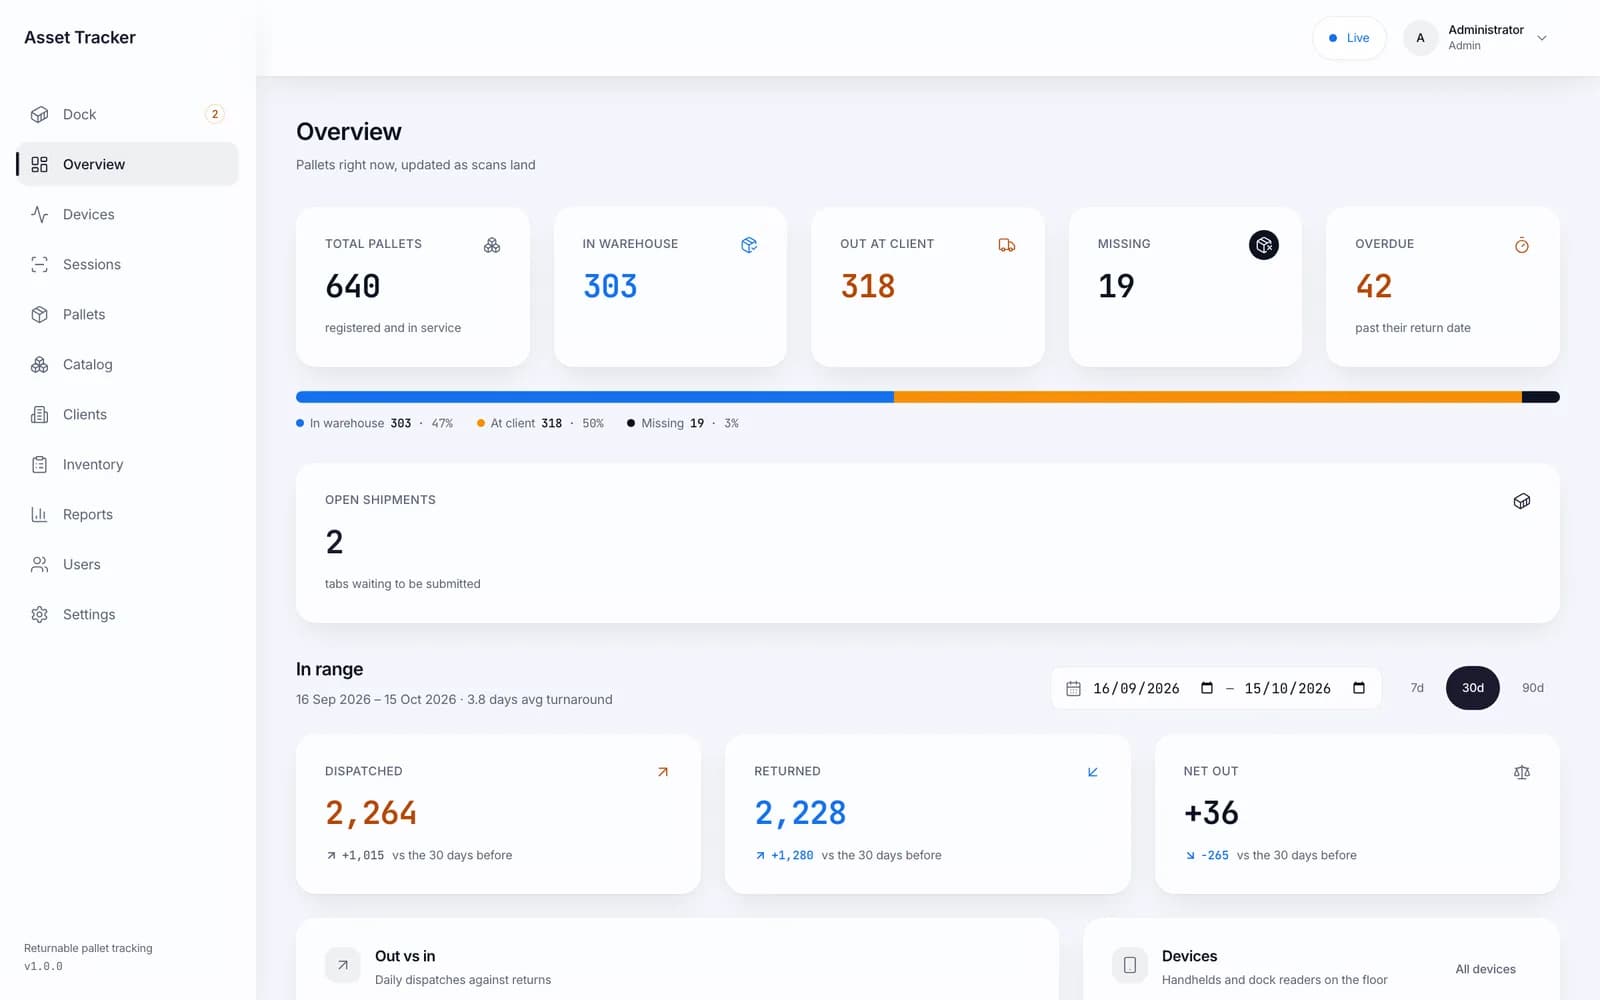Click the Inventory clipboard icon
This screenshot has height=1000, width=1600.
[39, 464]
